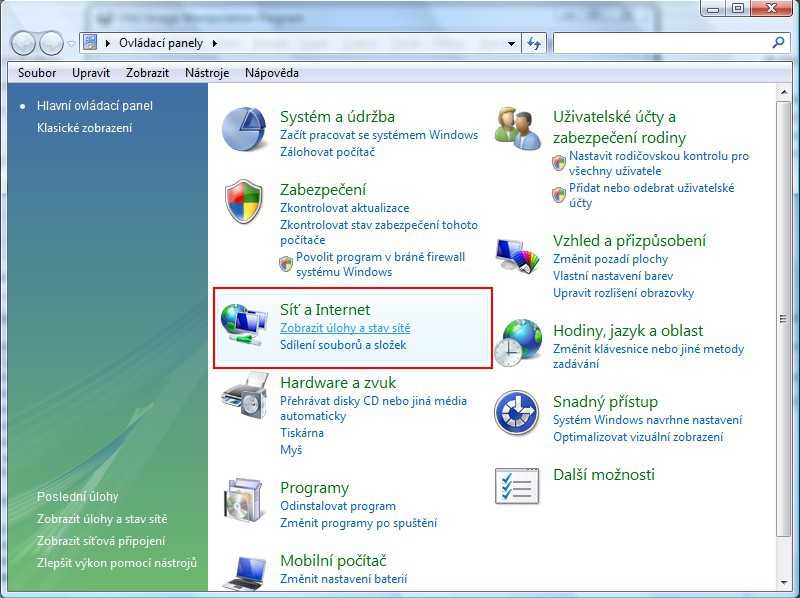Open the Zobrazit menu
Viewport: 800px width, 598px height.
tap(147, 73)
